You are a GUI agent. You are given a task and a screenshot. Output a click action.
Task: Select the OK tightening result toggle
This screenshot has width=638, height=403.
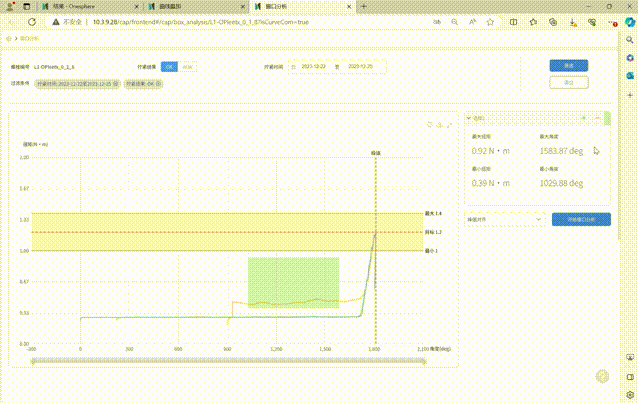click(x=169, y=67)
